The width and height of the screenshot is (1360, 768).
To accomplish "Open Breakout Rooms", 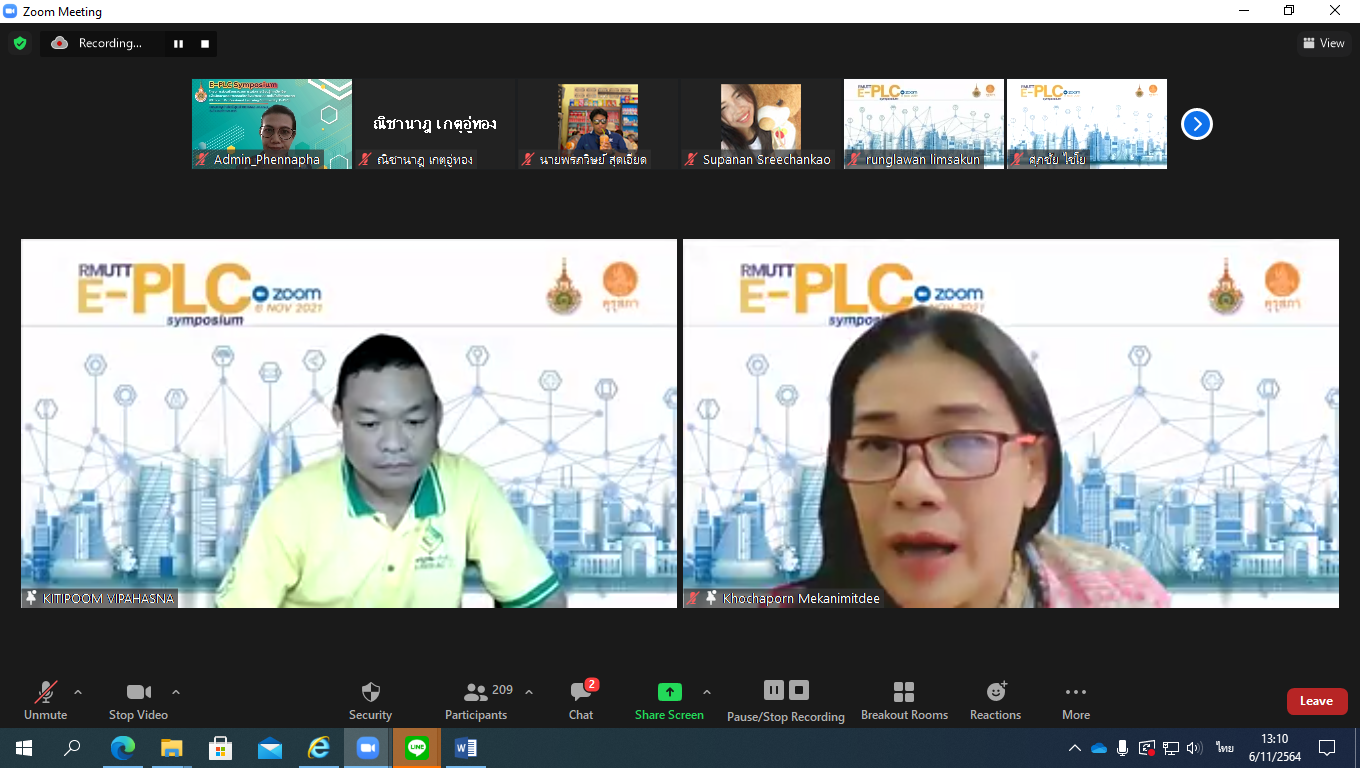I will point(904,701).
